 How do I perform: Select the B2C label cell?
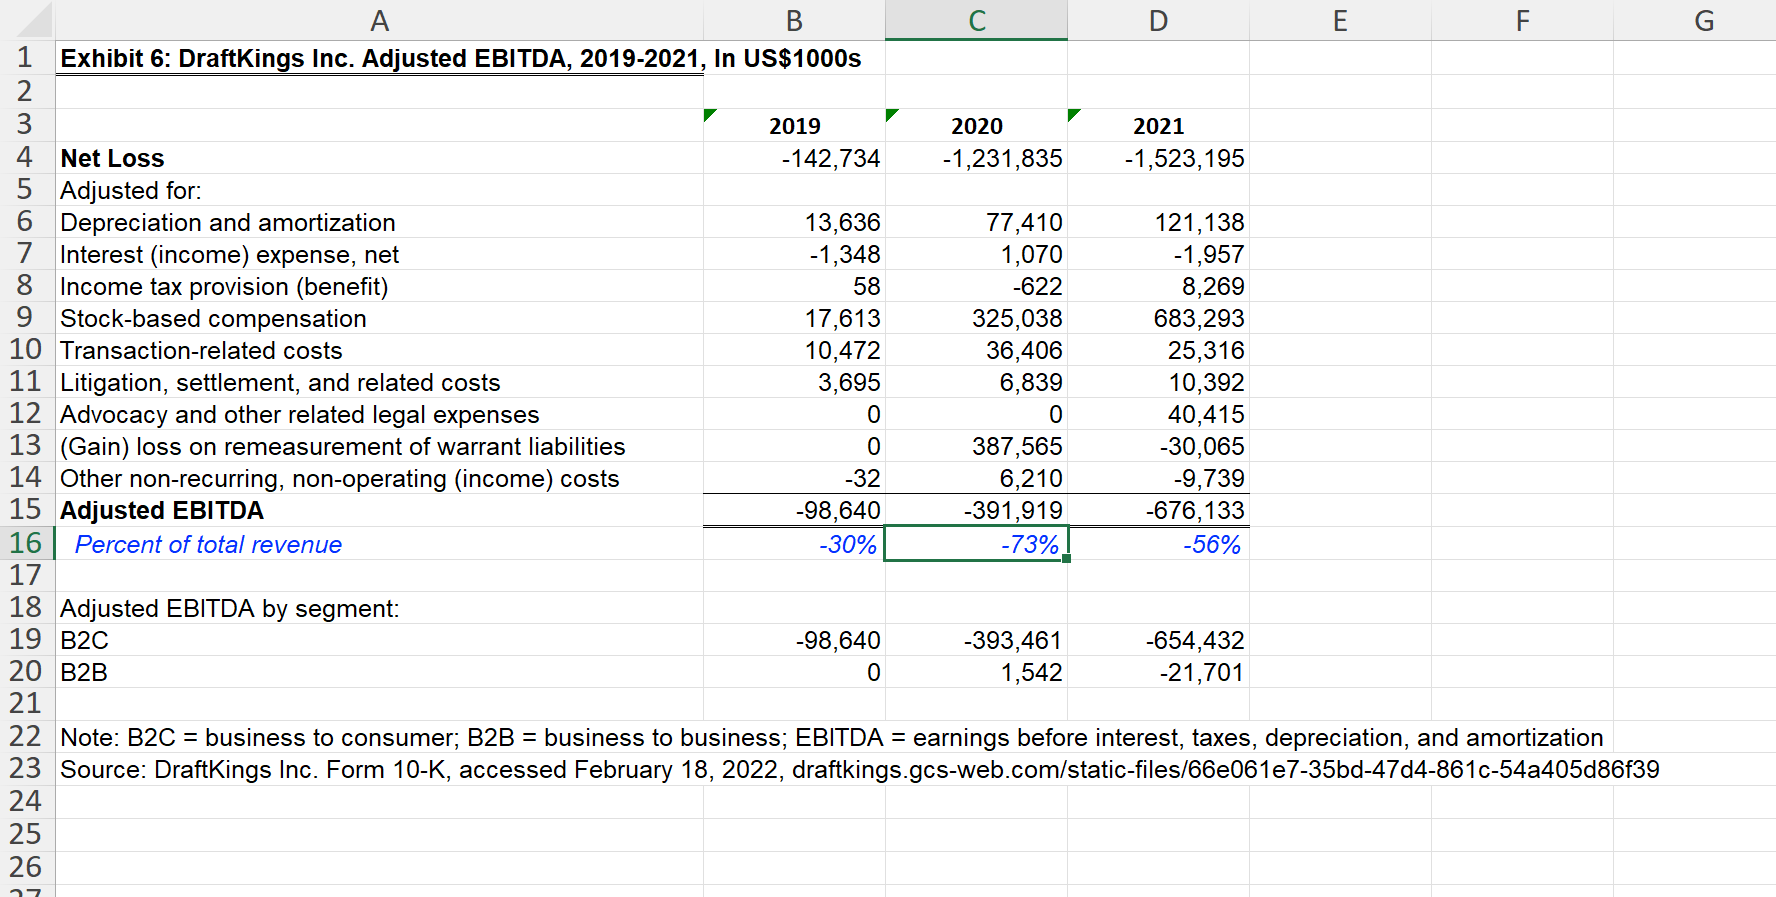(x=379, y=640)
